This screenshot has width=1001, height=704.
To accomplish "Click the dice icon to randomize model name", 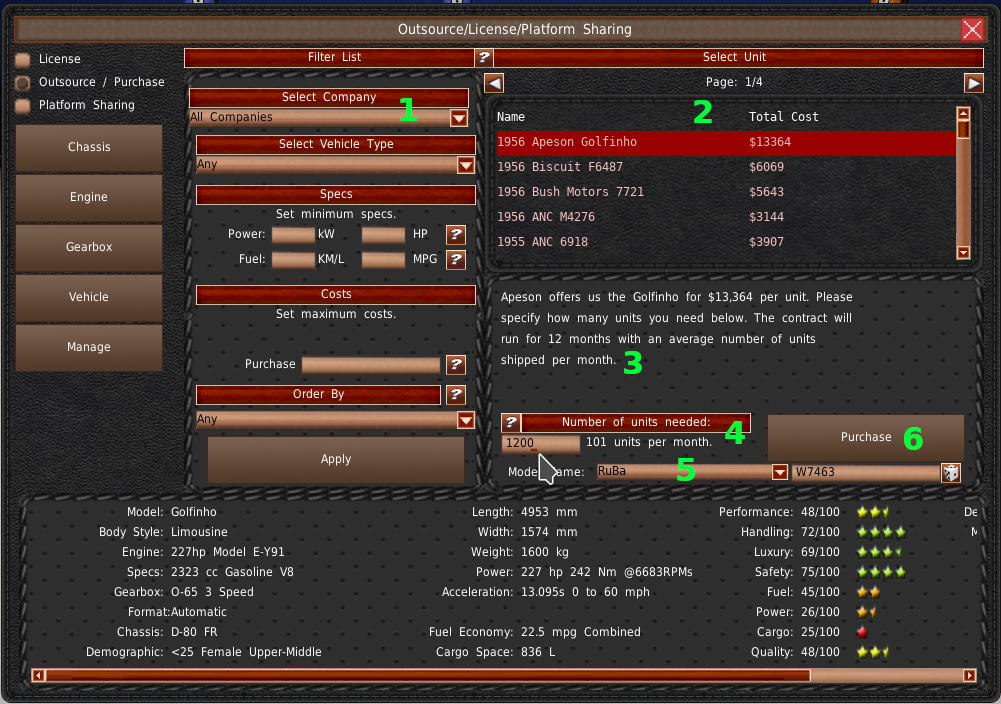I will click(950, 472).
